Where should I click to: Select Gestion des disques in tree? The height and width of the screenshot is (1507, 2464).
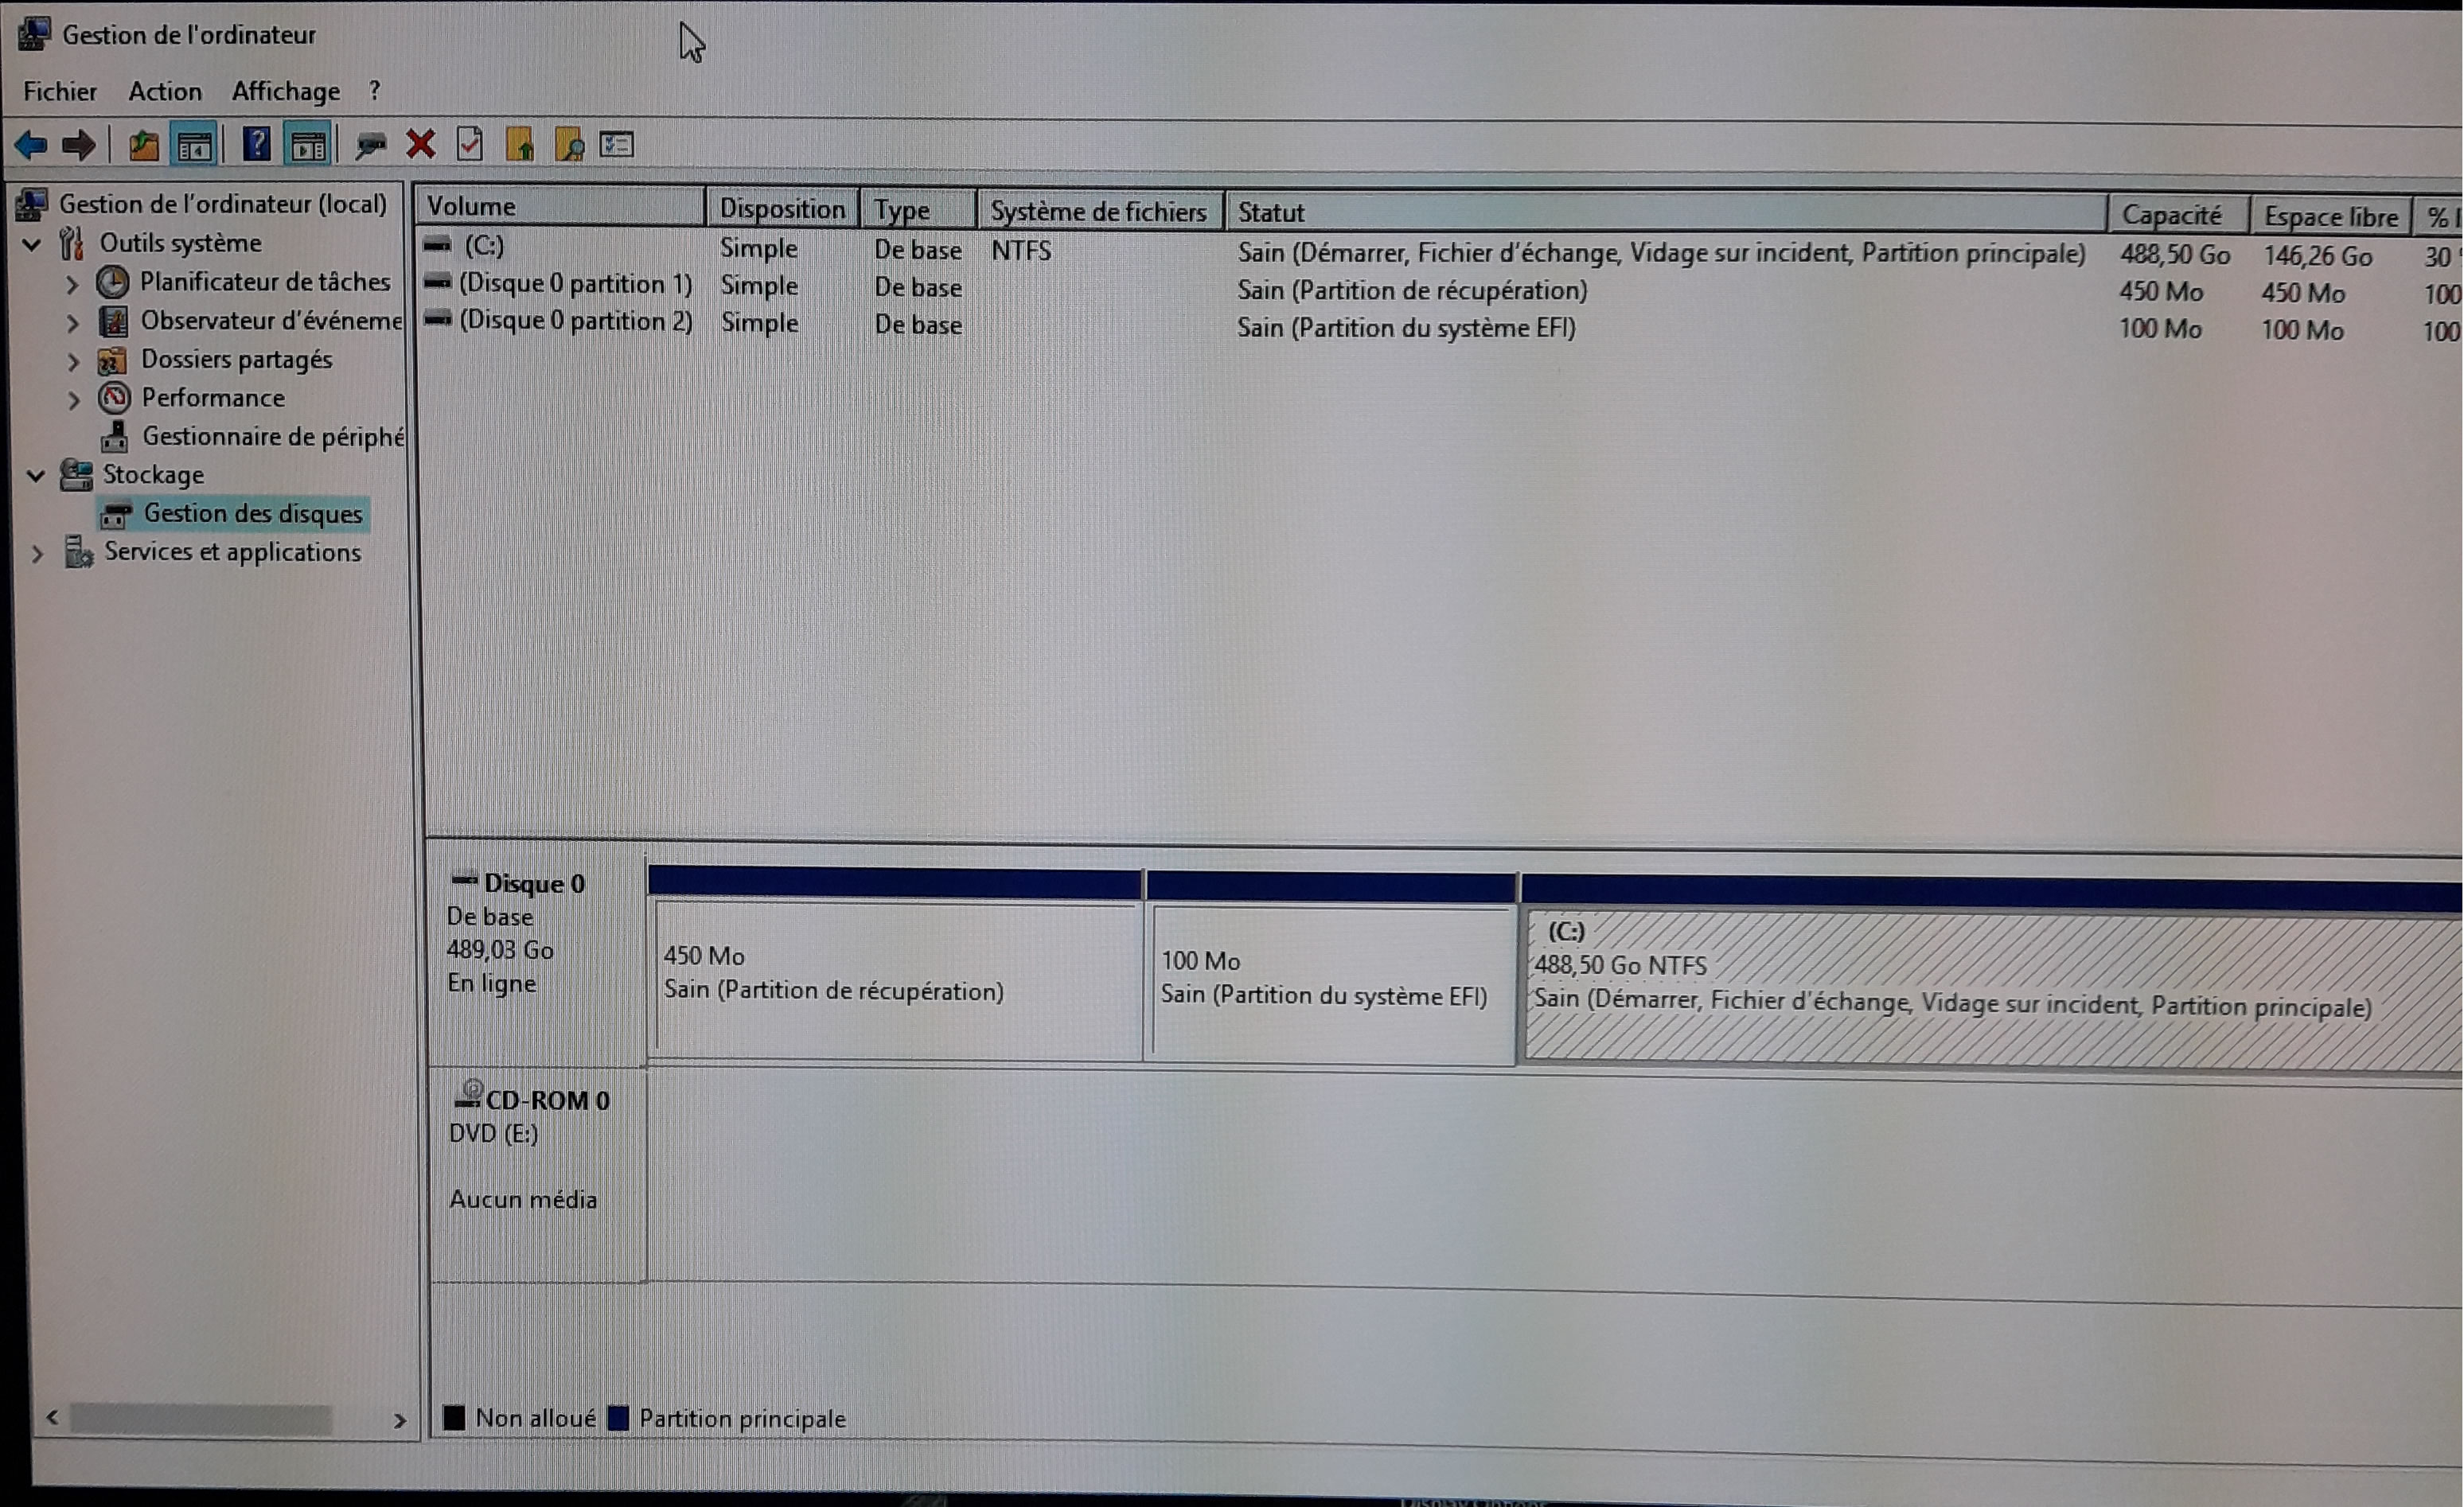252,513
